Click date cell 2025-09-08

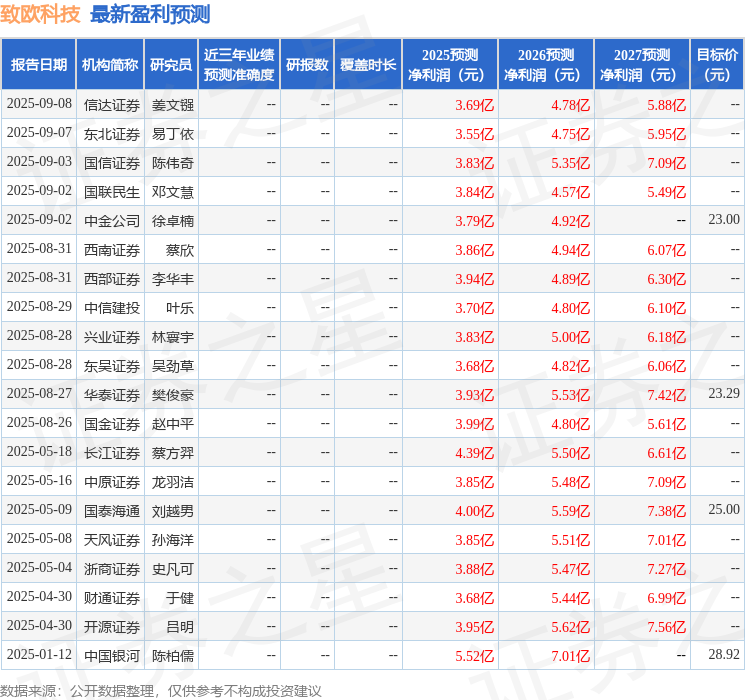tap(39, 104)
